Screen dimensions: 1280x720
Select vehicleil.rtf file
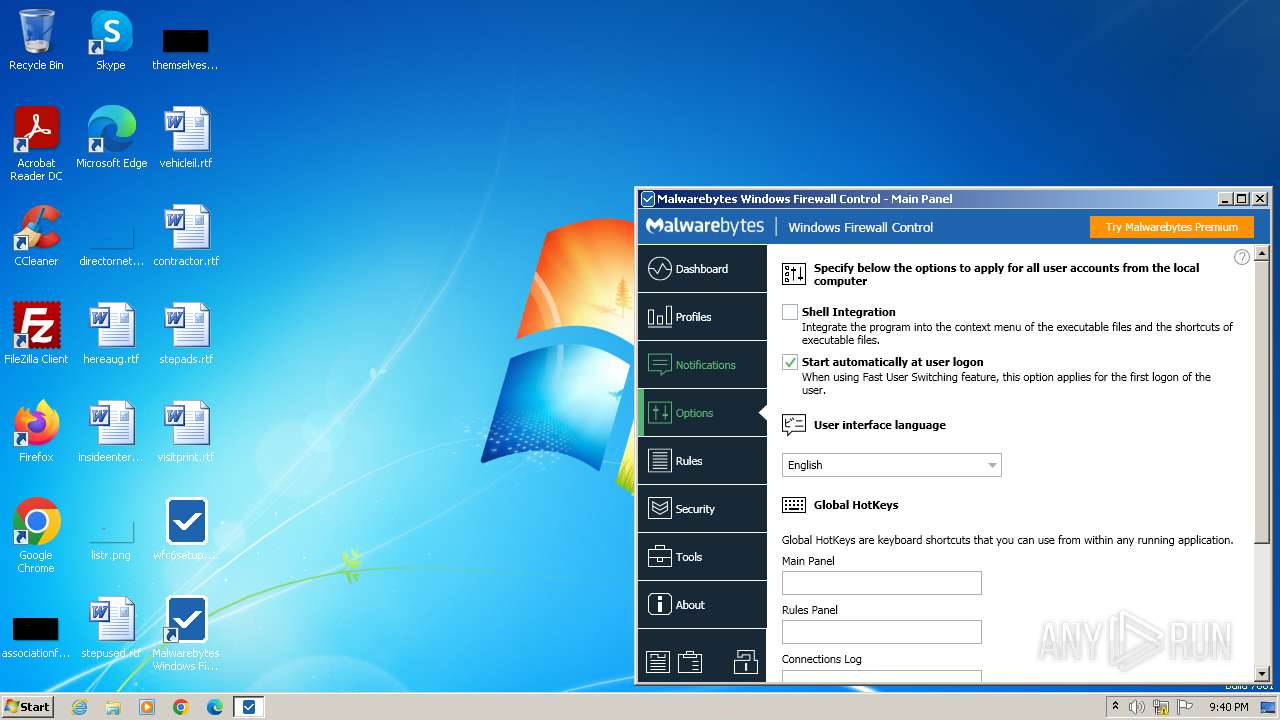point(186,137)
